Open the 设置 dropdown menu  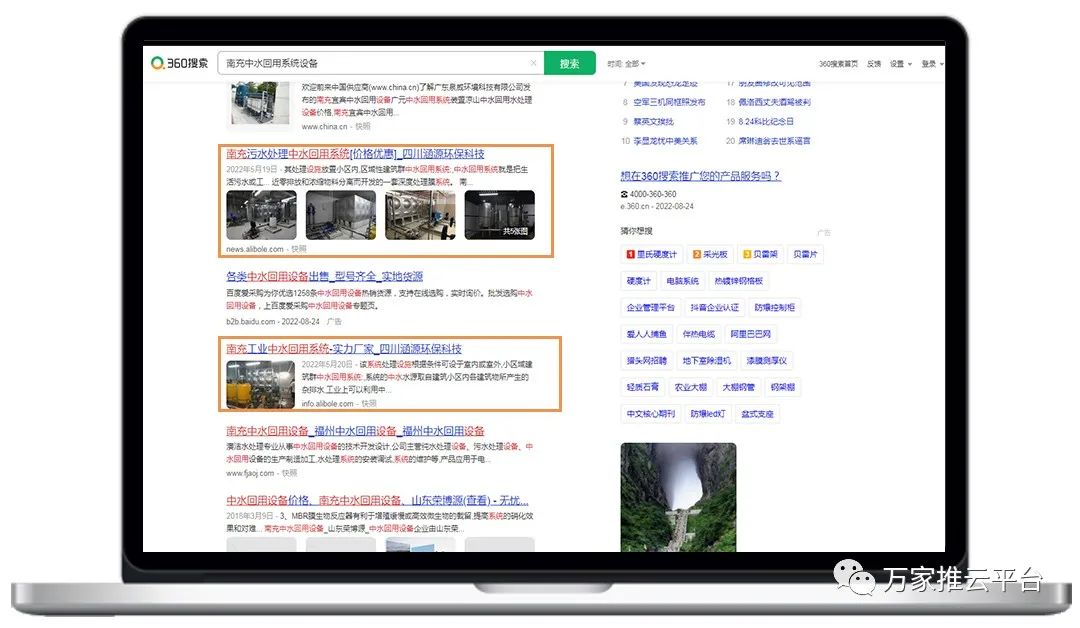point(899,64)
